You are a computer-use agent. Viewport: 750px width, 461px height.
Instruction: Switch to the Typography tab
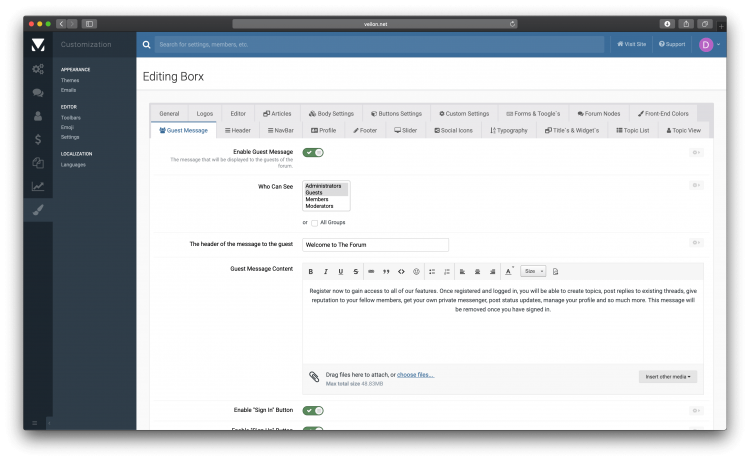[x=509, y=131]
